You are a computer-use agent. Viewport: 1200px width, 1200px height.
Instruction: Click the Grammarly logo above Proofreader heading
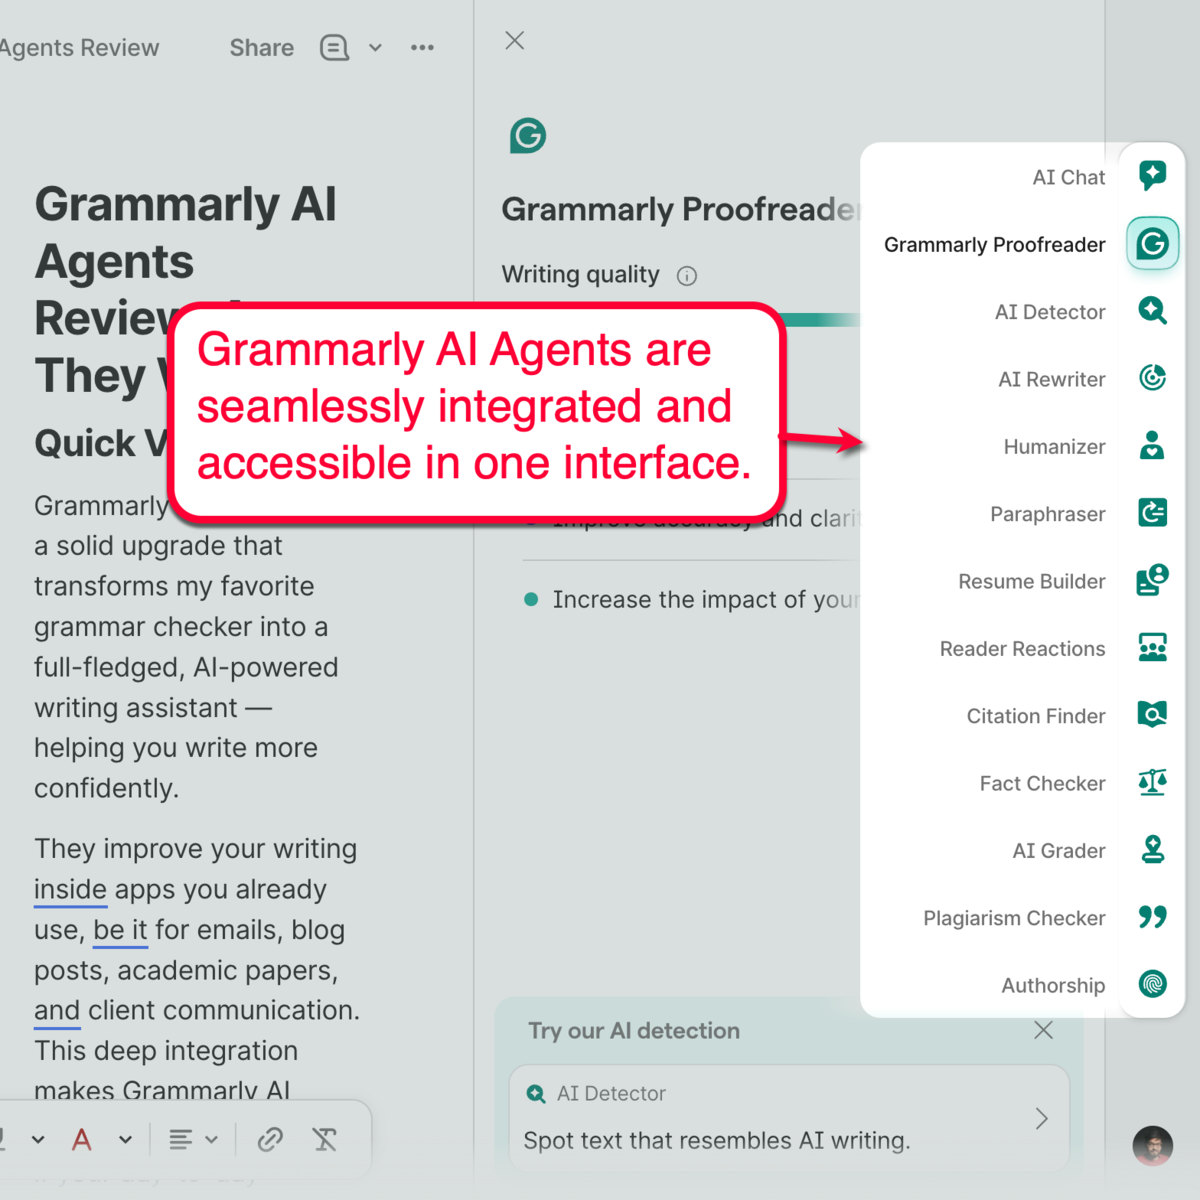(527, 135)
